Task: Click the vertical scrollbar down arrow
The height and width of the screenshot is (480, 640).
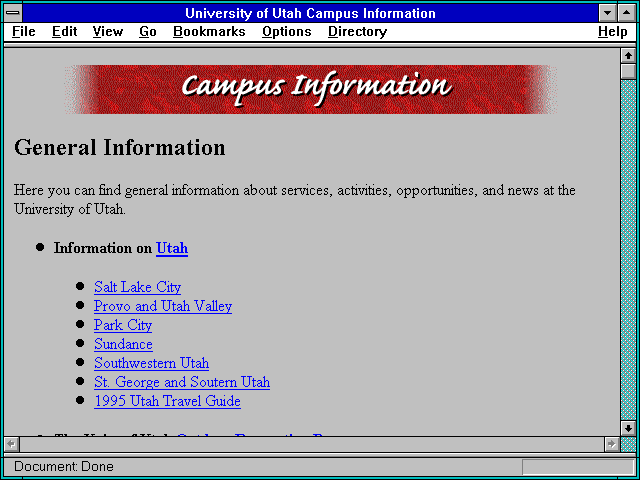Action: 628,428
